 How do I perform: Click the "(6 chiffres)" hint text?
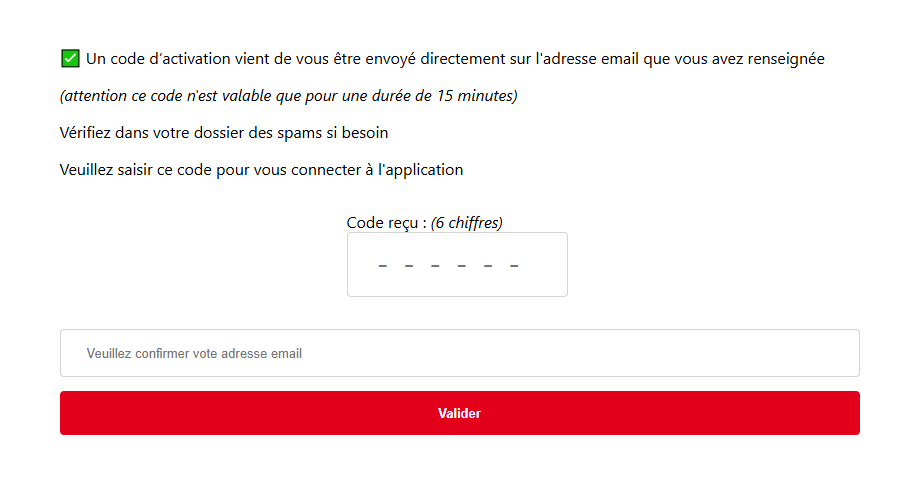(x=467, y=222)
